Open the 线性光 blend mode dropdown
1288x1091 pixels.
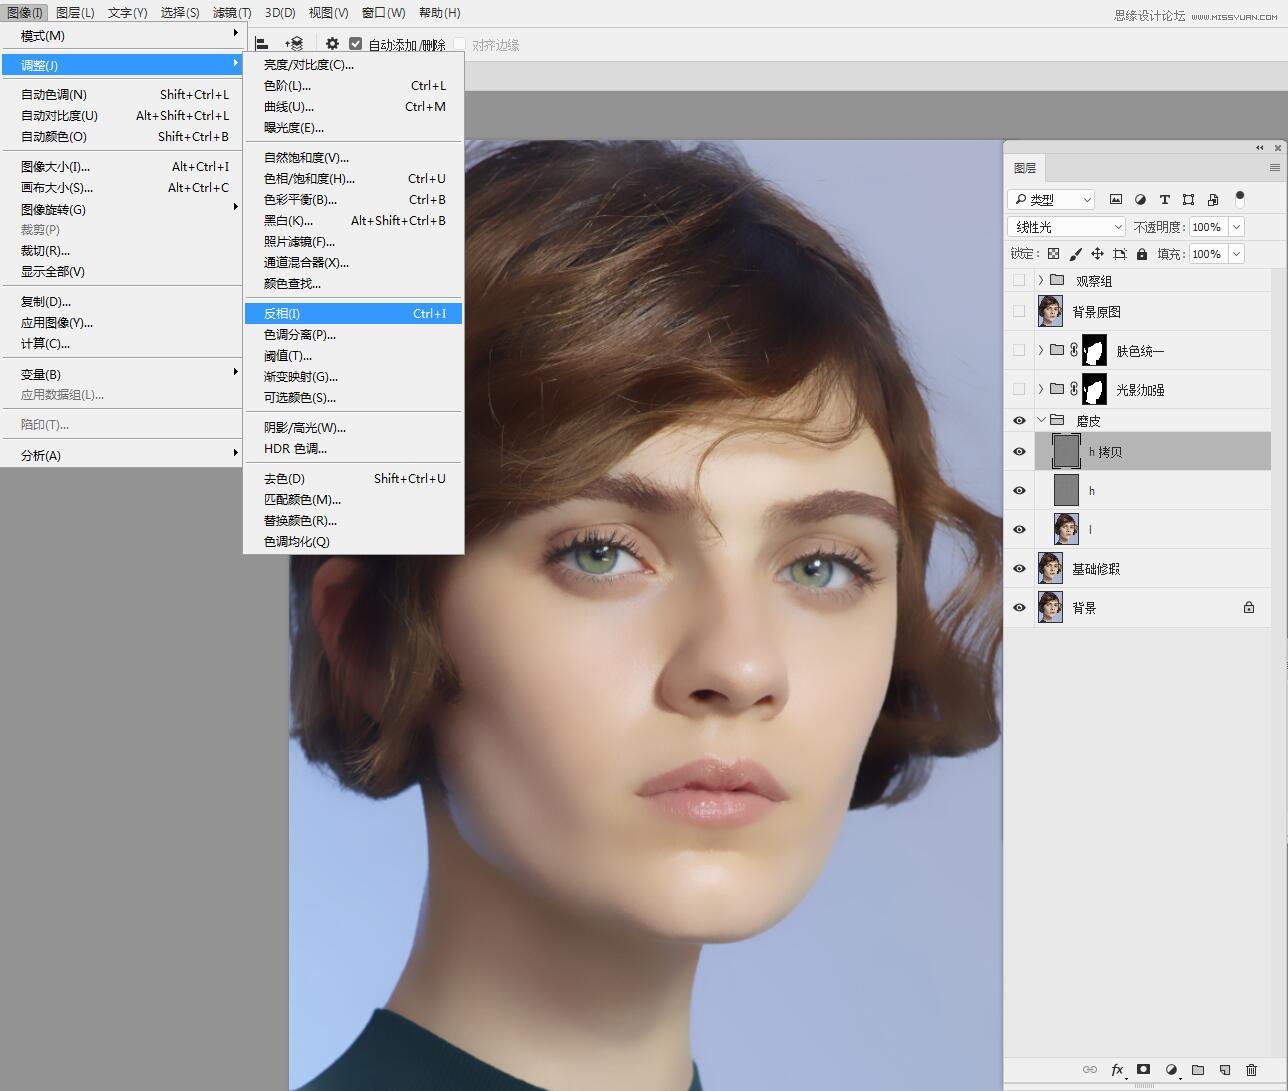coord(1066,227)
